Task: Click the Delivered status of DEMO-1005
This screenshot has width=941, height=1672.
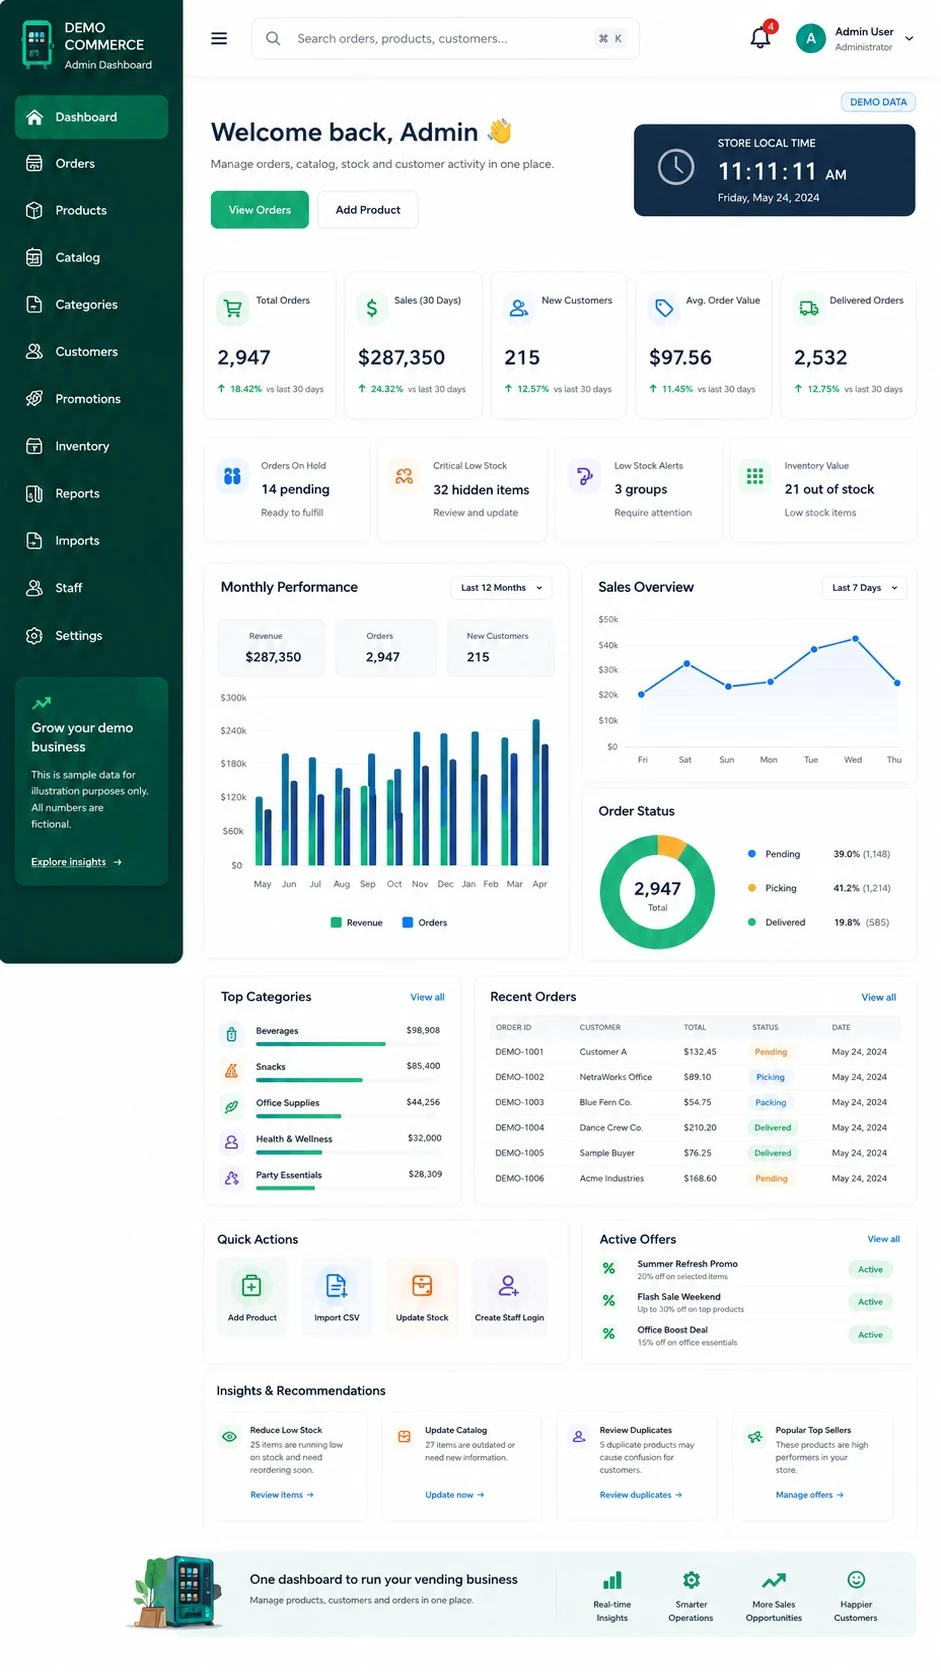Action: pyautogui.click(x=773, y=1153)
